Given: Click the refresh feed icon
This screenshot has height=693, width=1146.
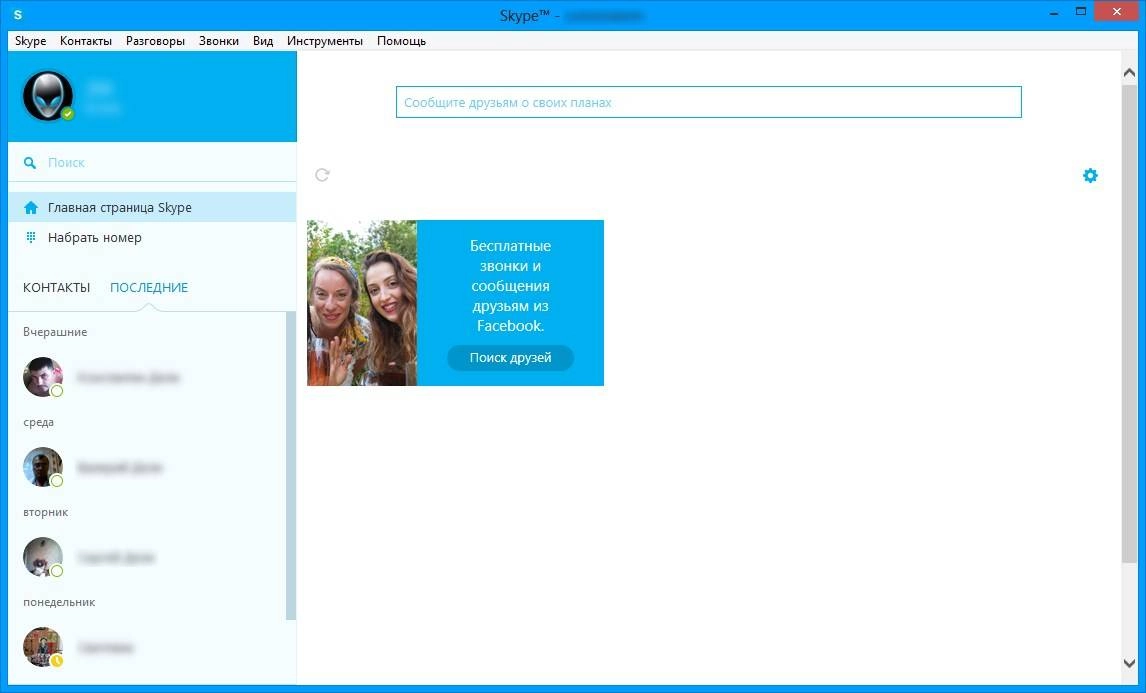Looking at the screenshot, I should [322, 175].
